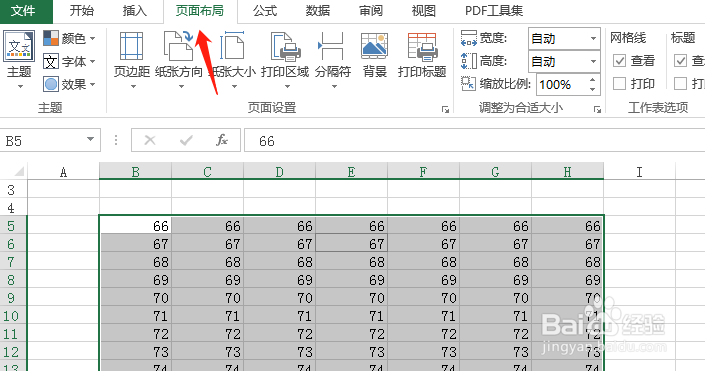Click the 纸张方向 orientation icon
The image size is (705, 371).
coord(178,46)
